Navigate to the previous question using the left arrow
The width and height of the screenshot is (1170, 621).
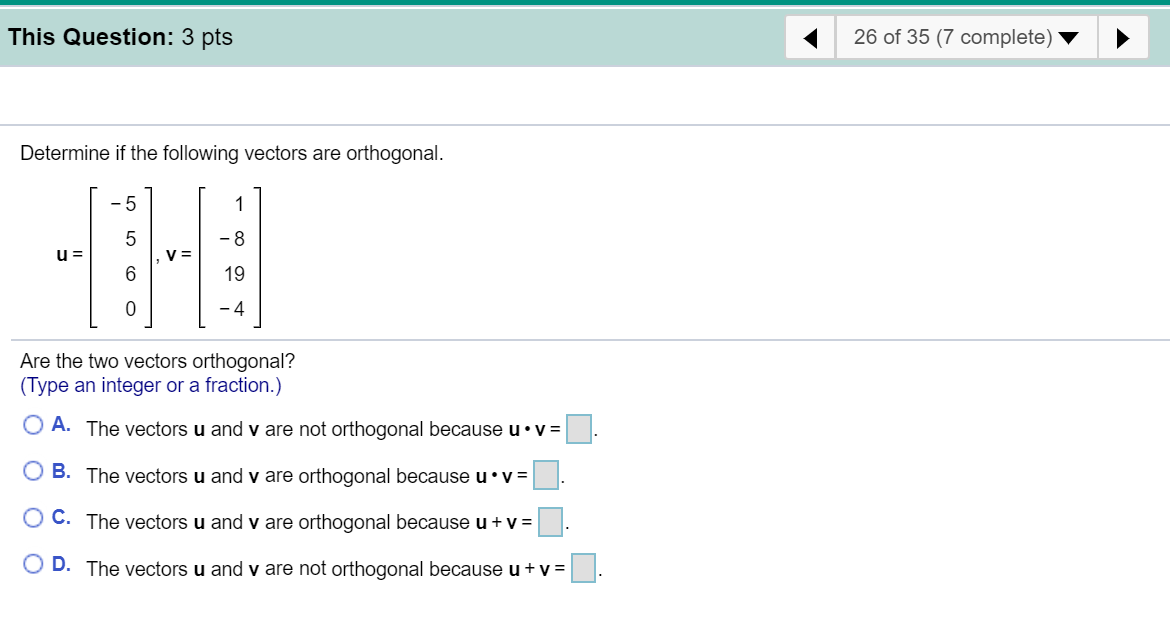811,37
